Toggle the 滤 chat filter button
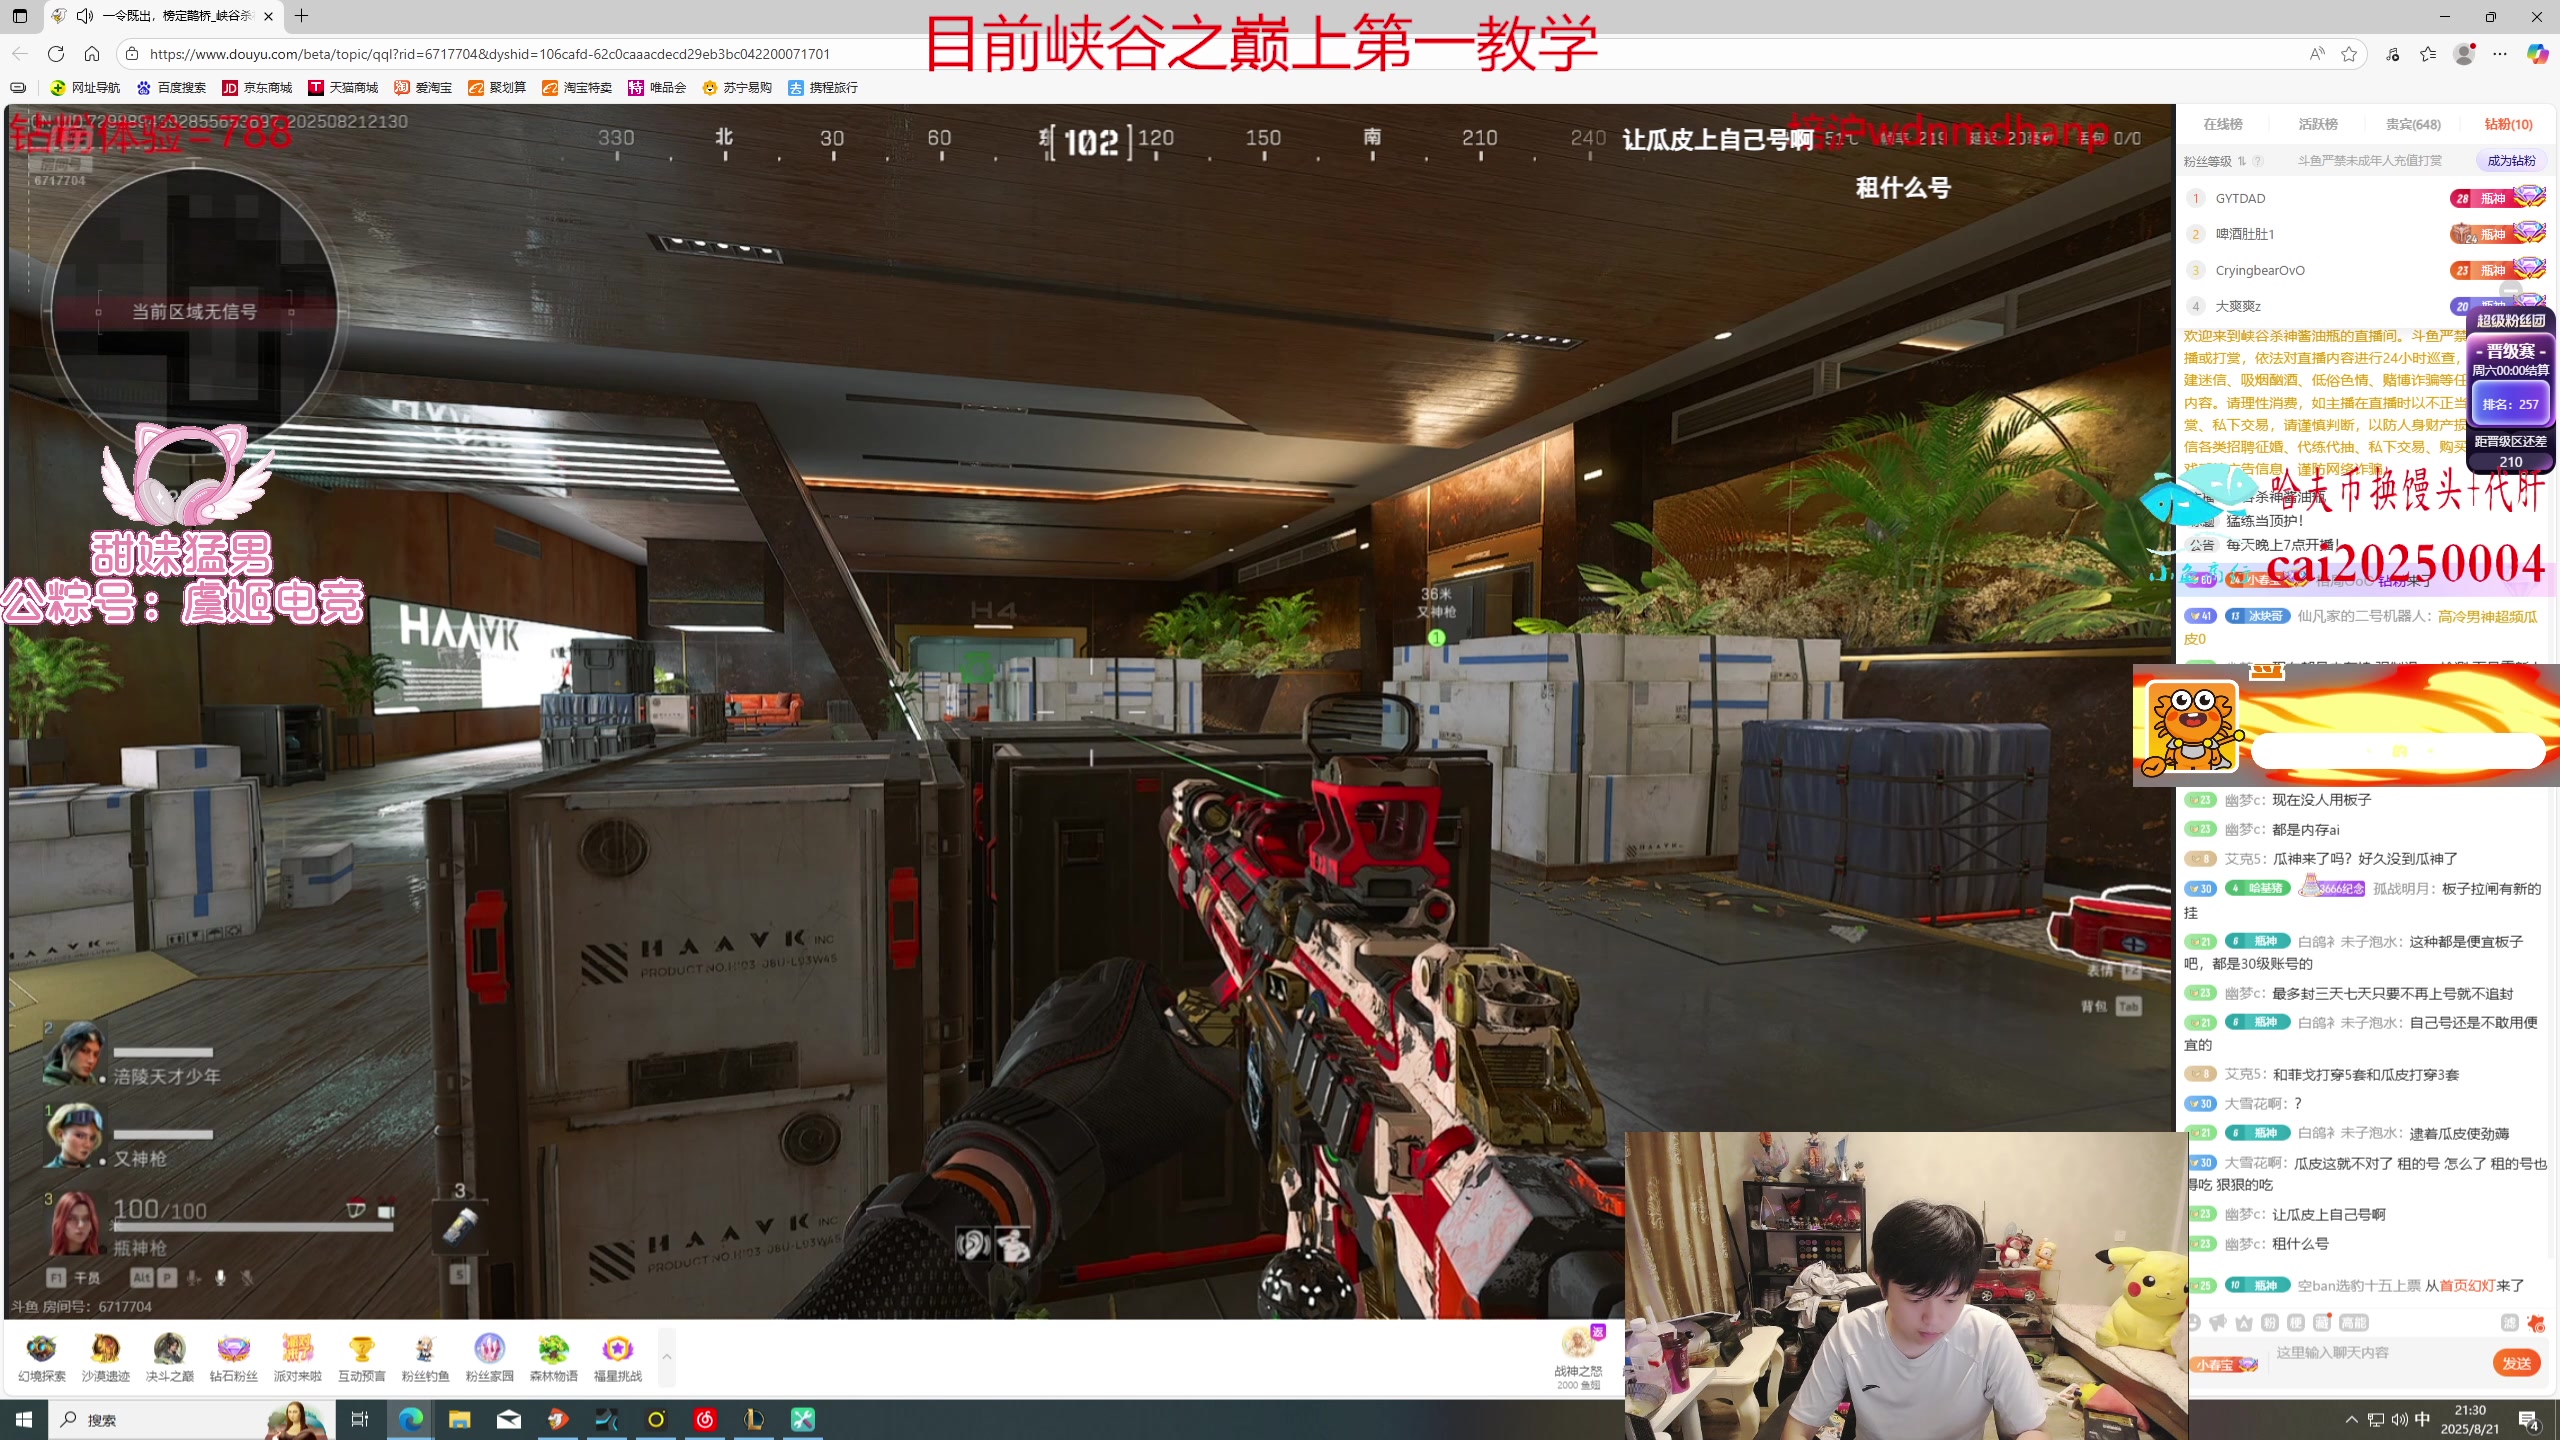The width and height of the screenshot is (2560, 1440). 2509,1322
